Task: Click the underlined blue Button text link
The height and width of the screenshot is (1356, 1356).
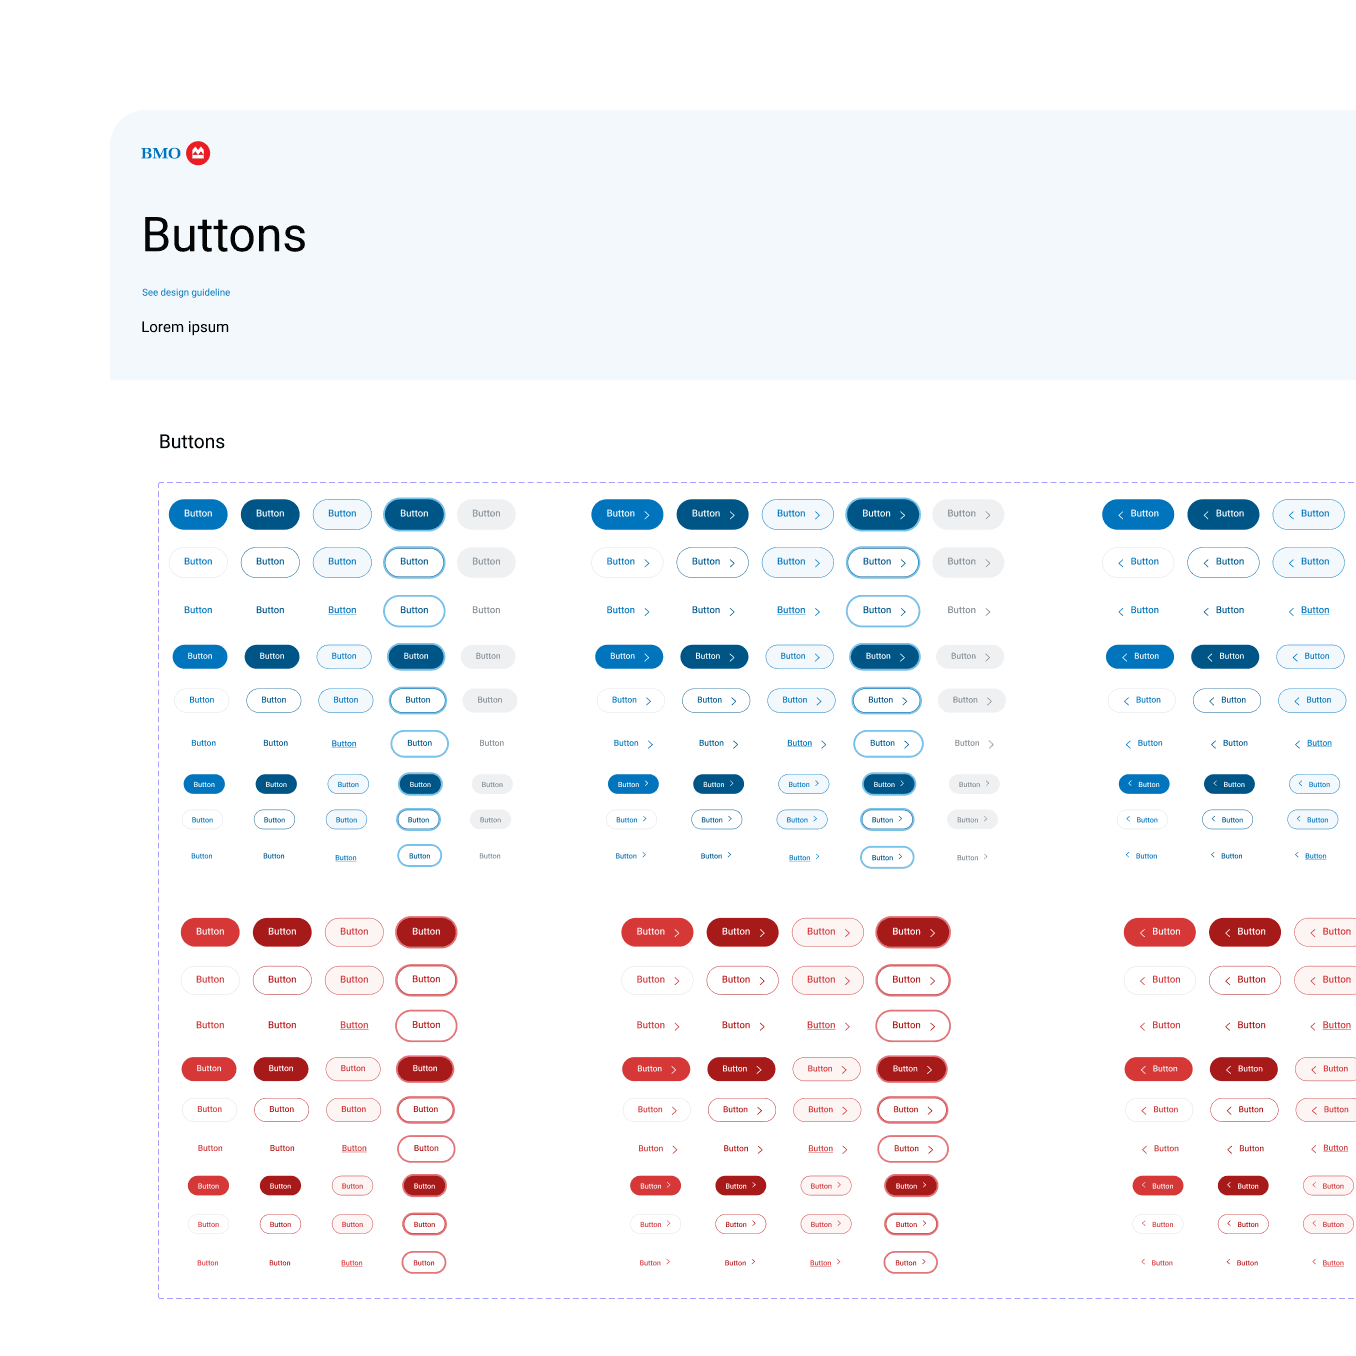Action: click(342, 610)
